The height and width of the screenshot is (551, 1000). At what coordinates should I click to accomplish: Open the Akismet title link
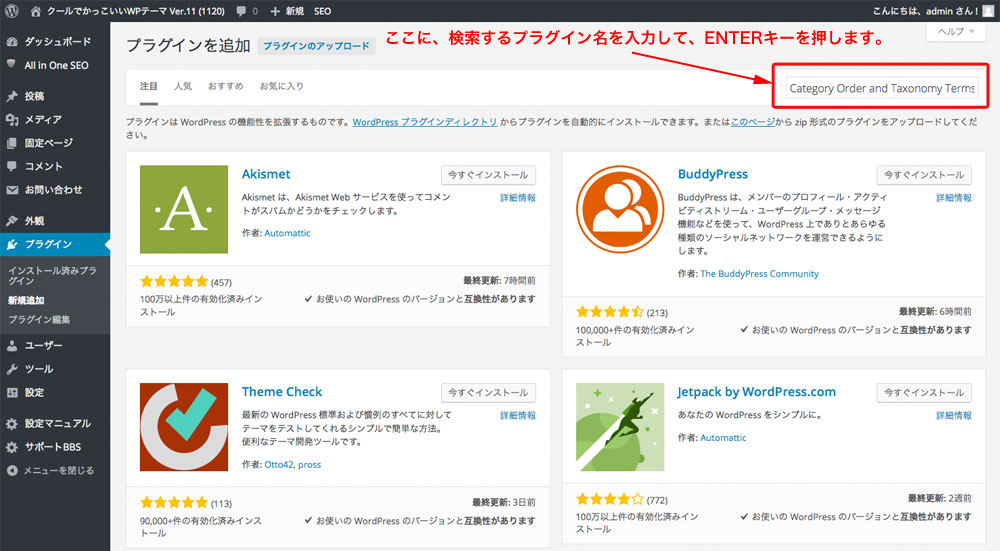266,174
